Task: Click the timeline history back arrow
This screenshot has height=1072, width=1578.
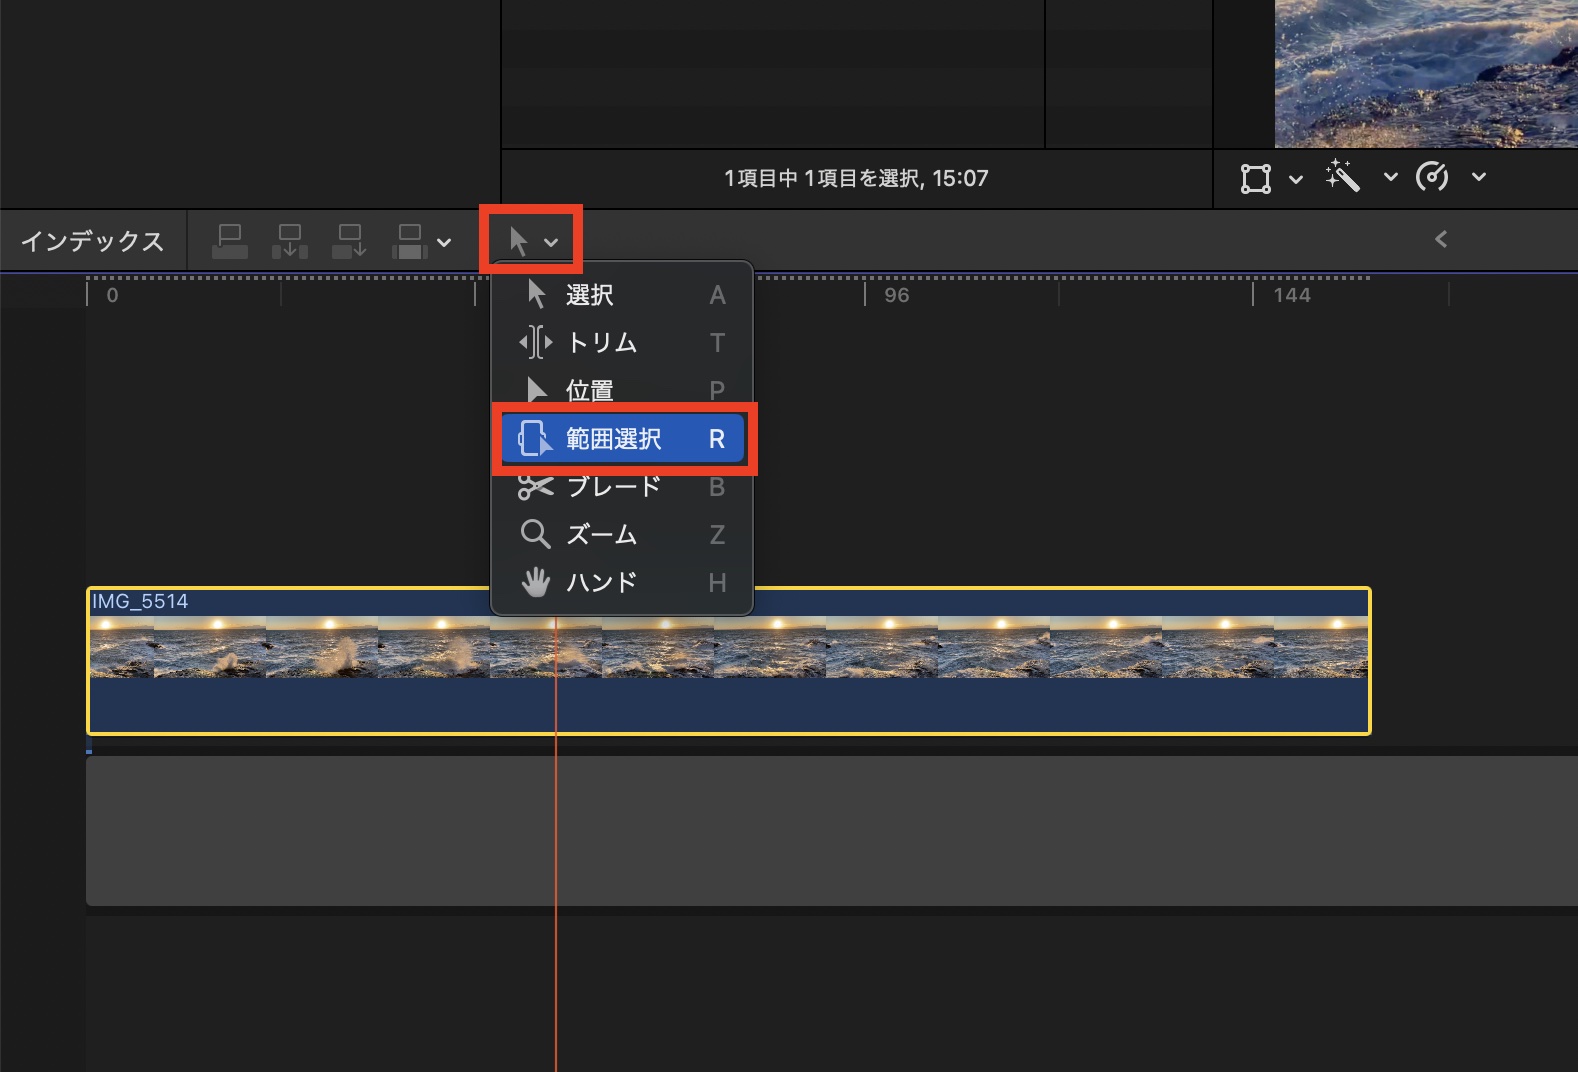Action: click(1441, 239)
